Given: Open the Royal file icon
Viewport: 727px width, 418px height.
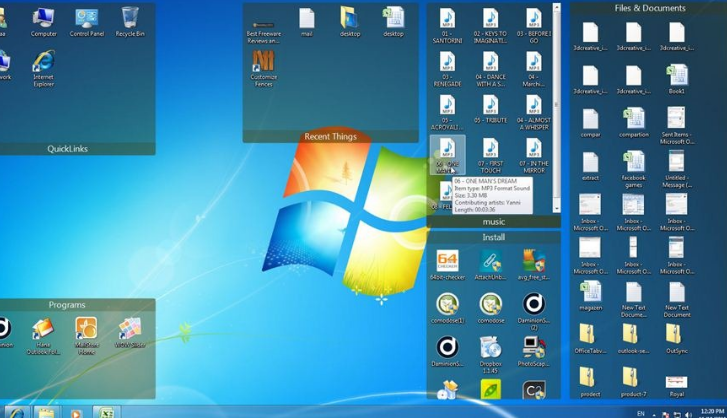Looking at the screenshot, I should [x=677, y=386].
